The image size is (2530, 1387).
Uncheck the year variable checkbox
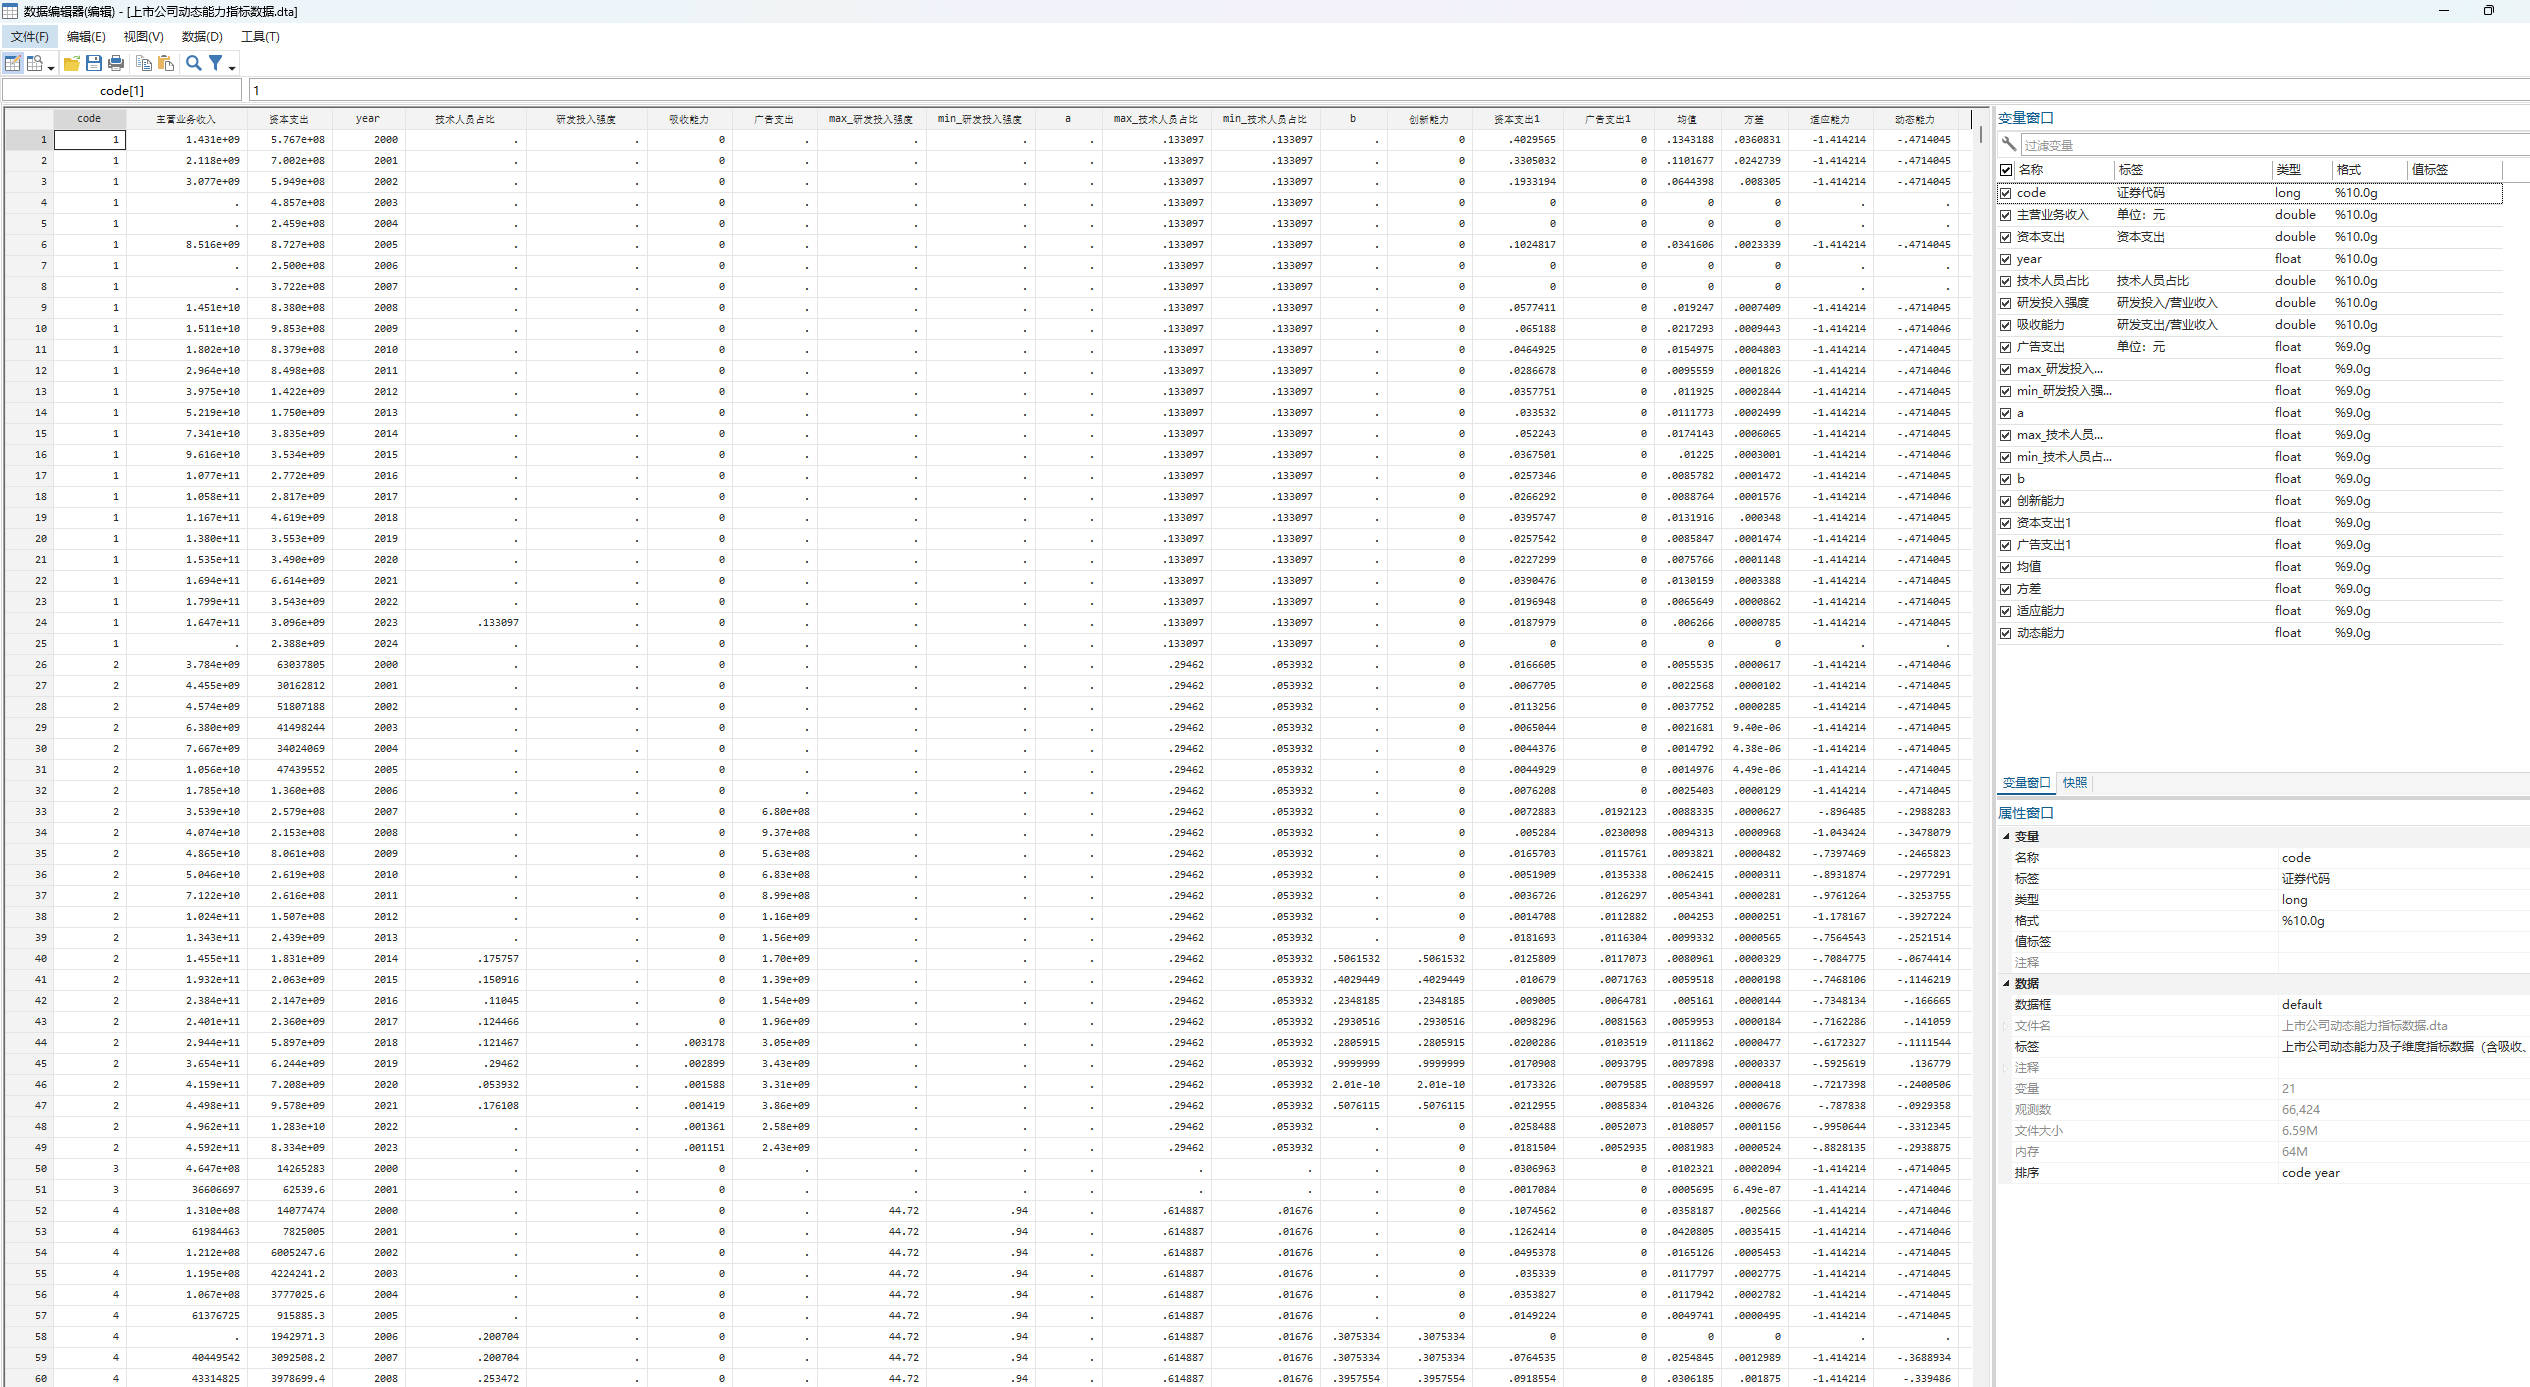click(x=2006, y=259)
